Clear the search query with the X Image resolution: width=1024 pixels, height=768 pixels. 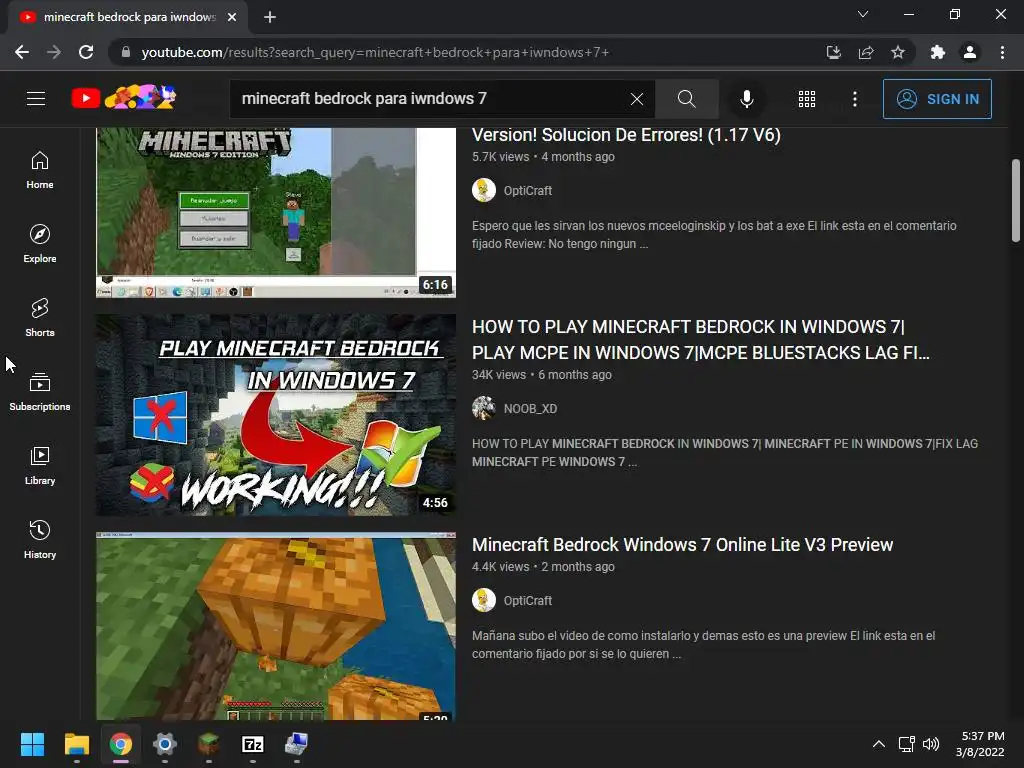coord(637,99)
